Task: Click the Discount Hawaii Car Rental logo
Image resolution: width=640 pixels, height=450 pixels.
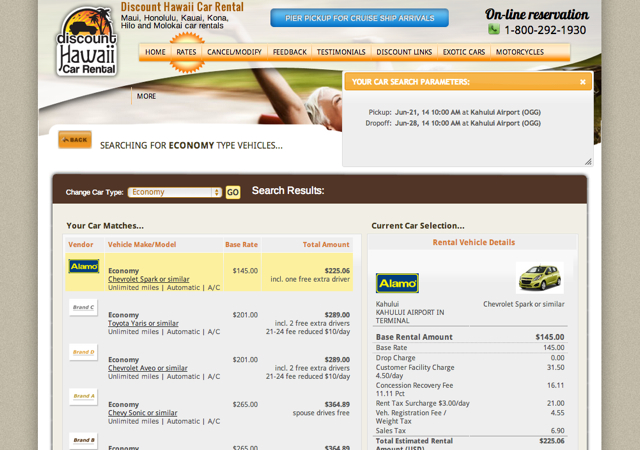Action: (87, 41)
